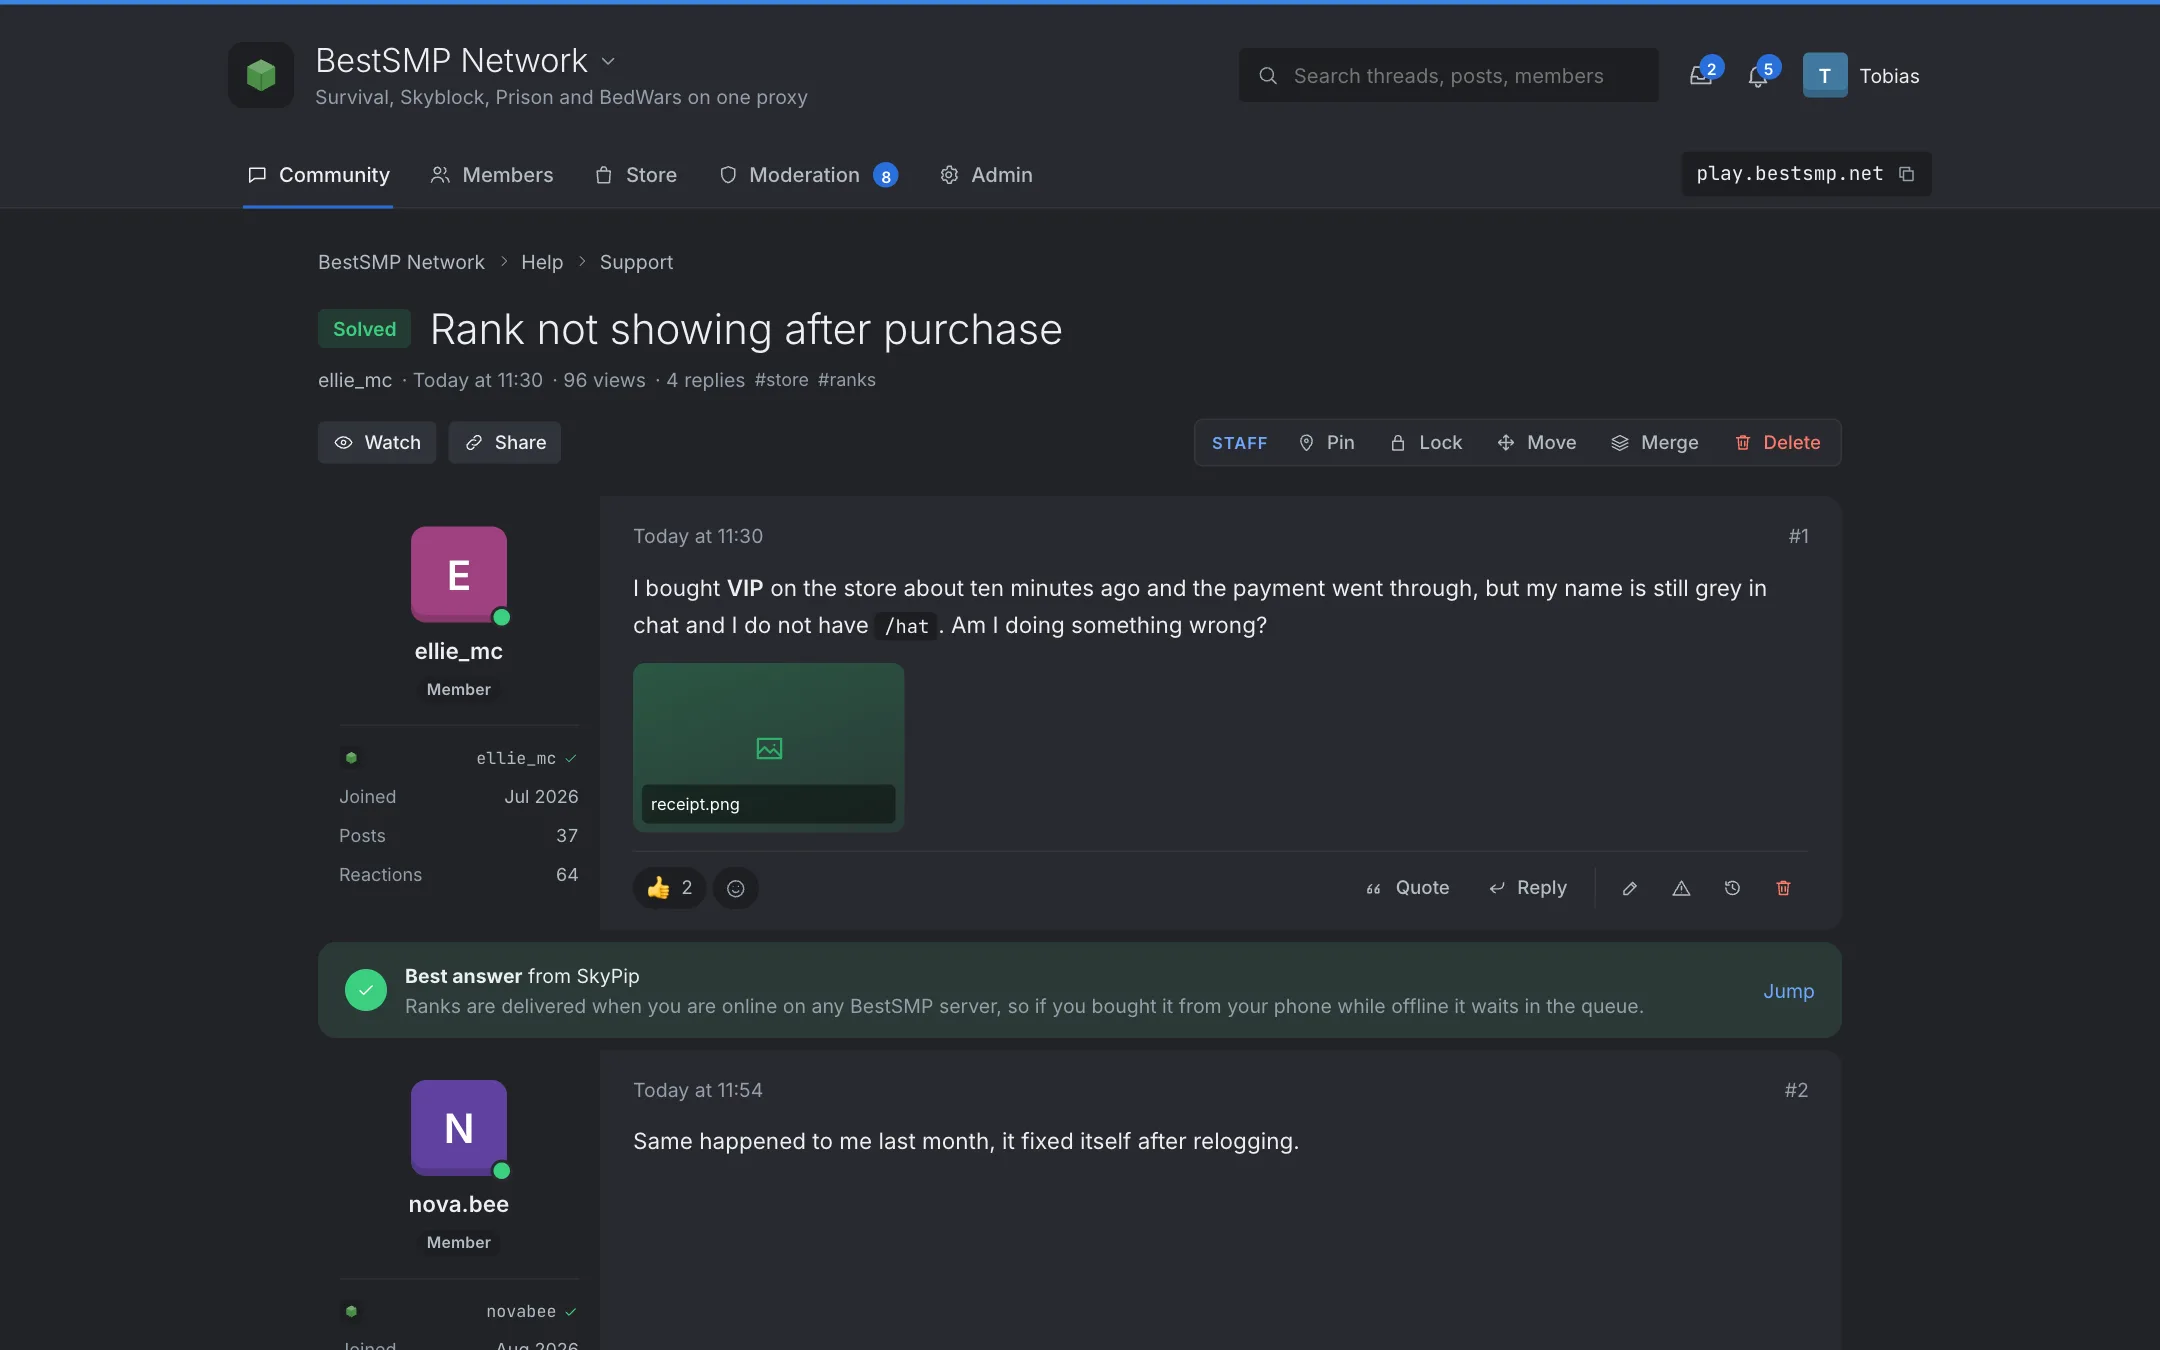Edit post #1 with the pencil icon

(1630, 888)
